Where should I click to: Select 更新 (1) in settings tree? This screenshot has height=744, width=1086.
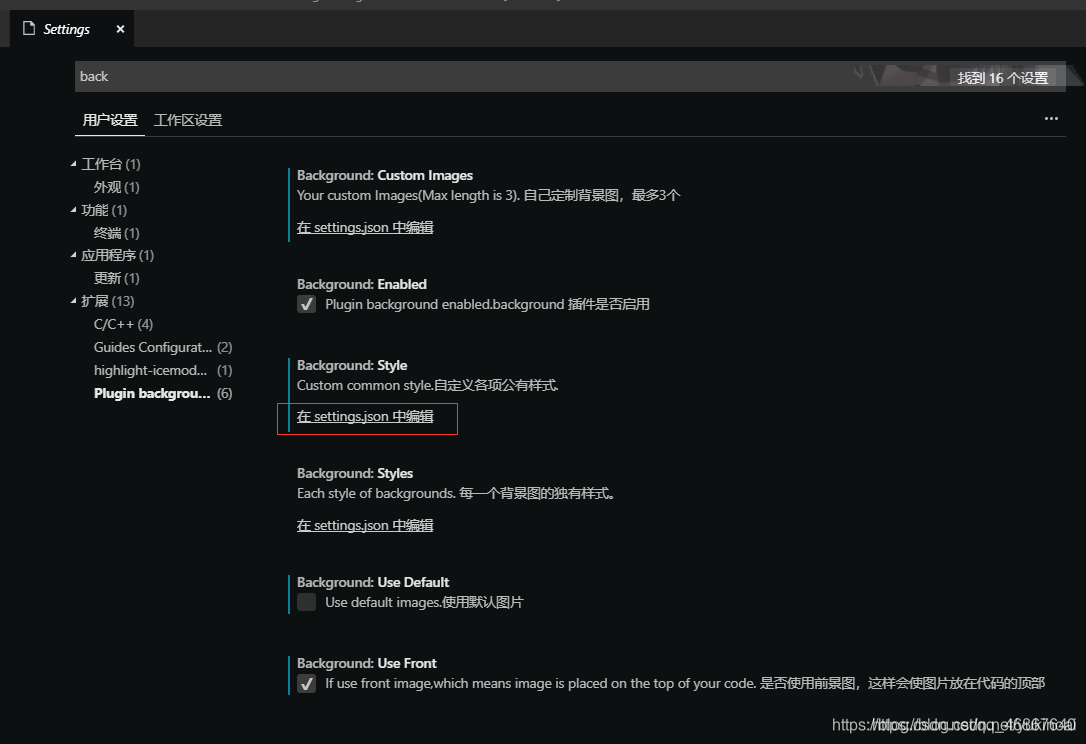click(116, 278)
